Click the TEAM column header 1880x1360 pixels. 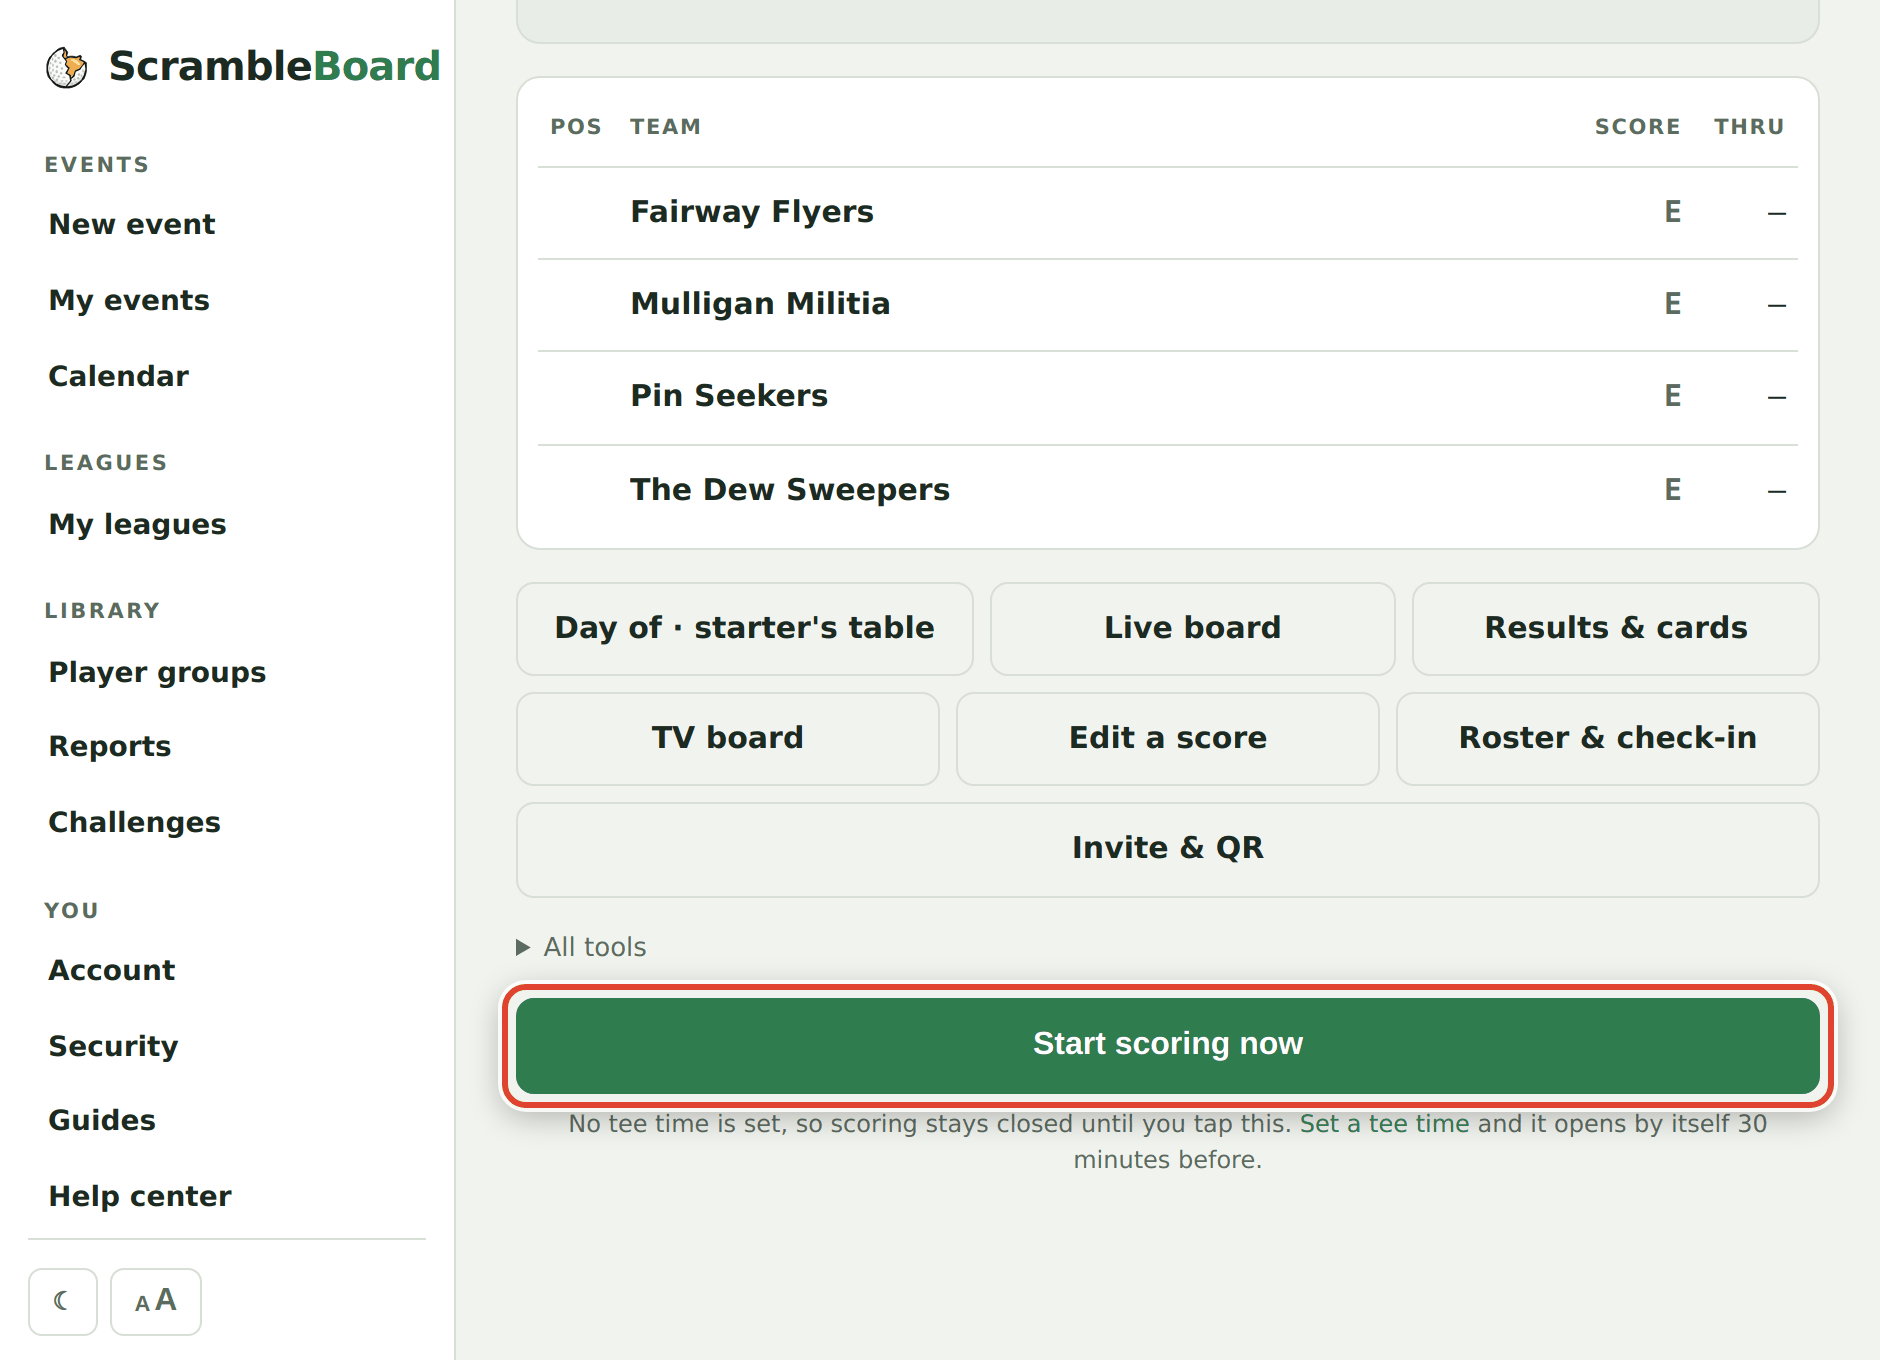coord(665,127)
